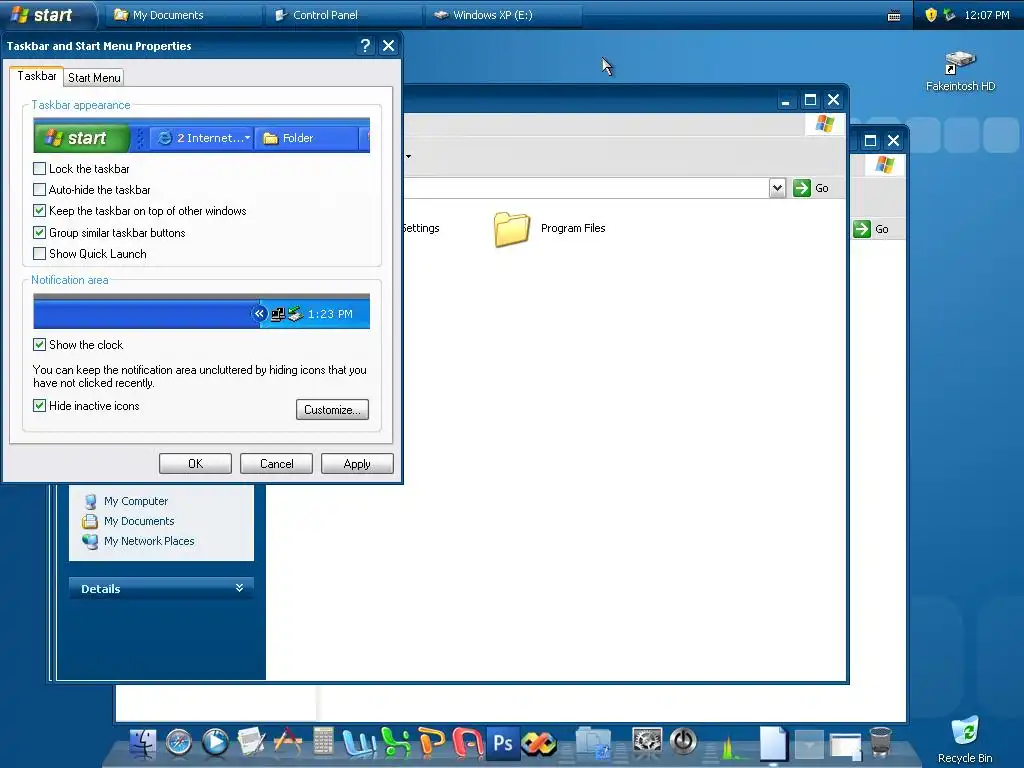This screenshot has height=768, width=1024.
Task: Open Finder from the dock
Action: coord(142,743)
